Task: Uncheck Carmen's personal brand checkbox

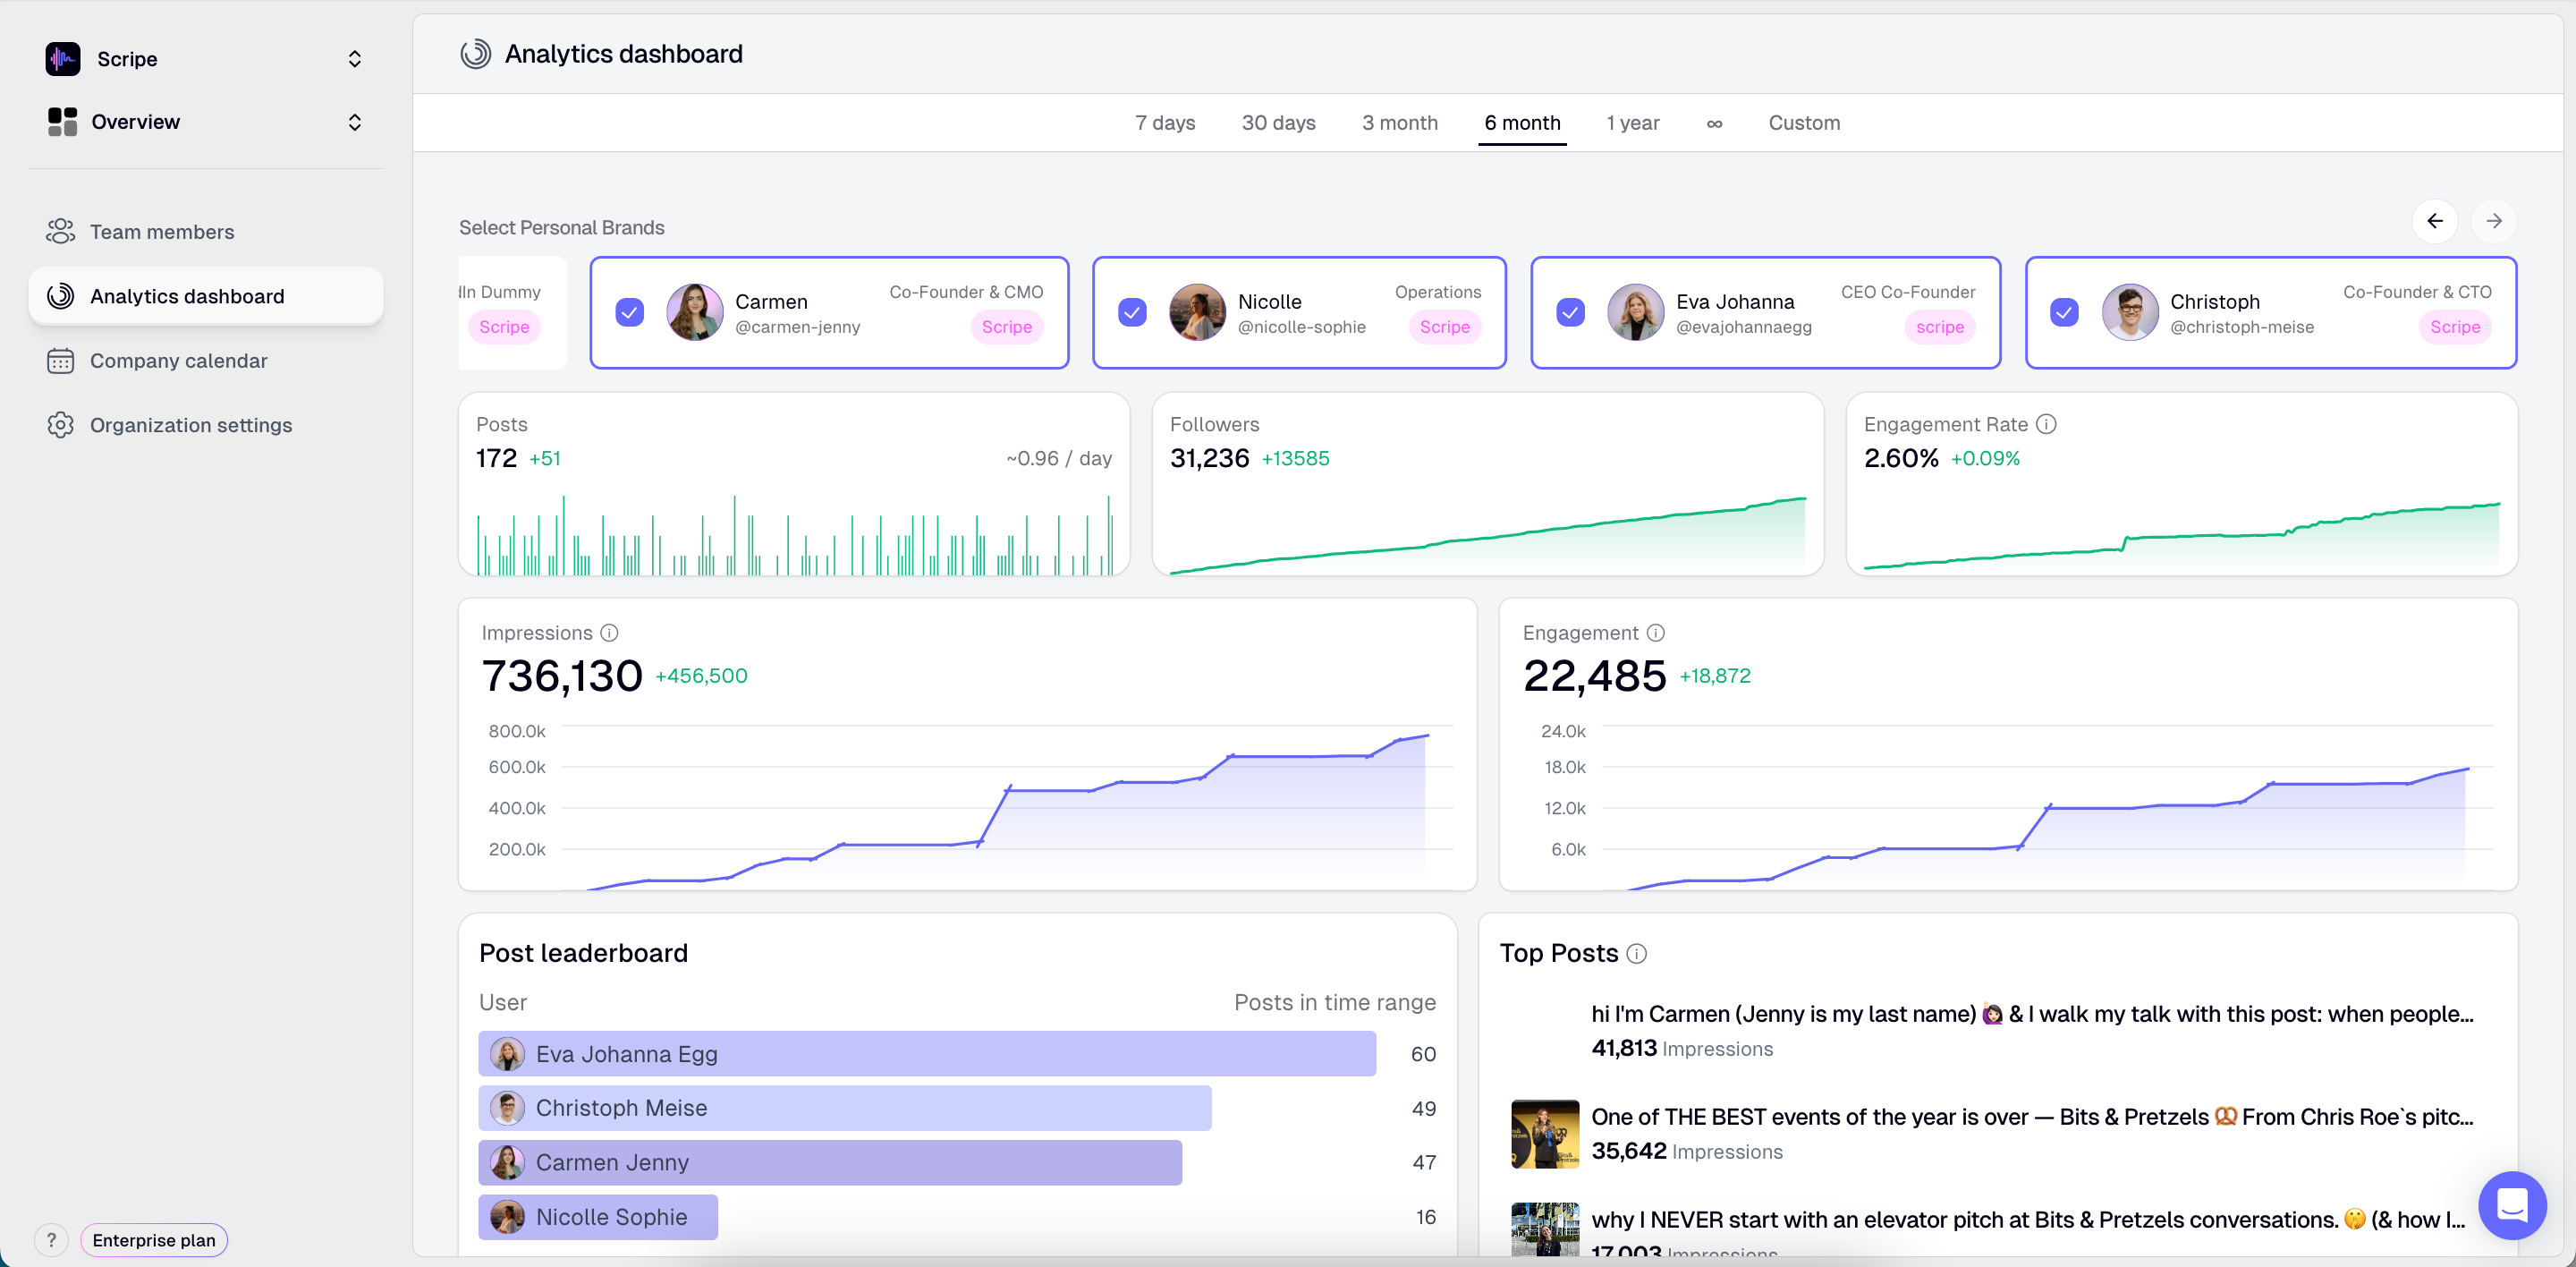Action: click(x=629, y=313)
